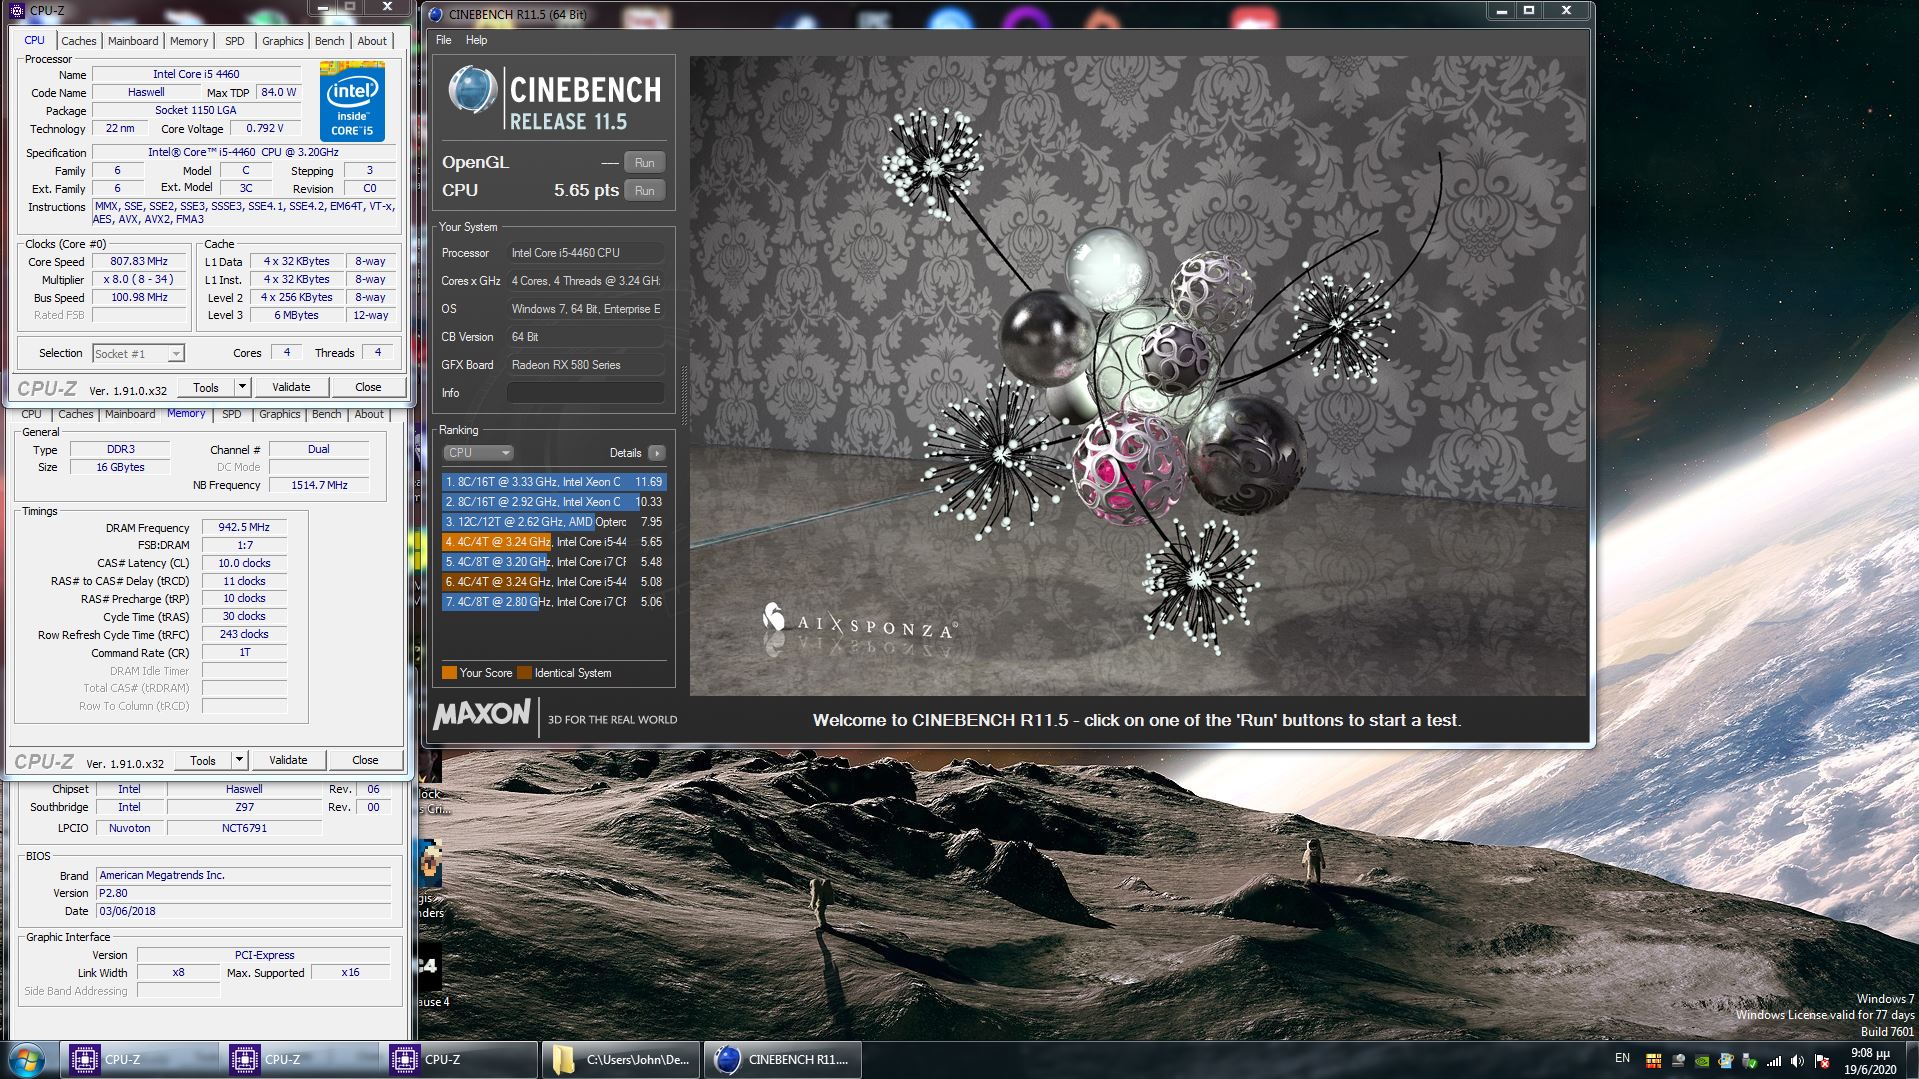The height and width of the screenshot is (1079, 1919).
Task: Select ranking row 1 with score 11.69
Action: tap(553, 482)
